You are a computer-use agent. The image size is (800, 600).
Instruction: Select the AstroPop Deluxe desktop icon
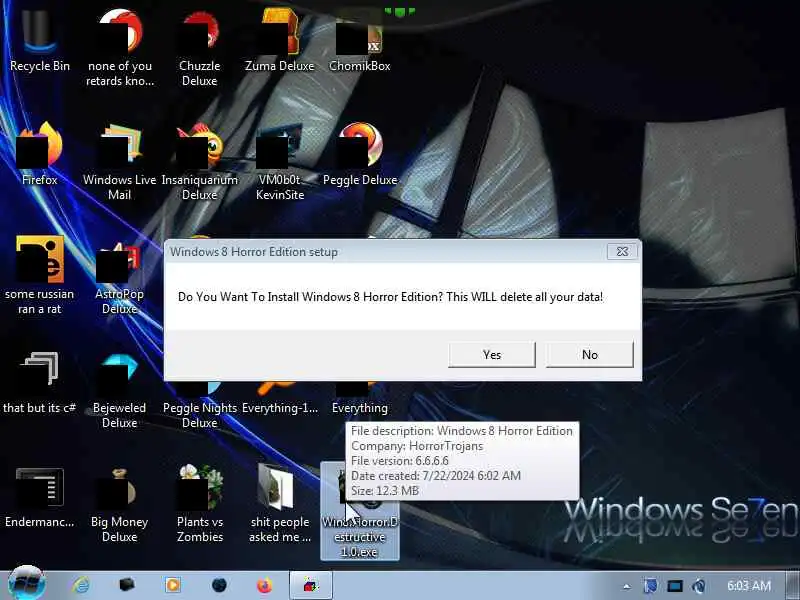[x=120, y=278]
